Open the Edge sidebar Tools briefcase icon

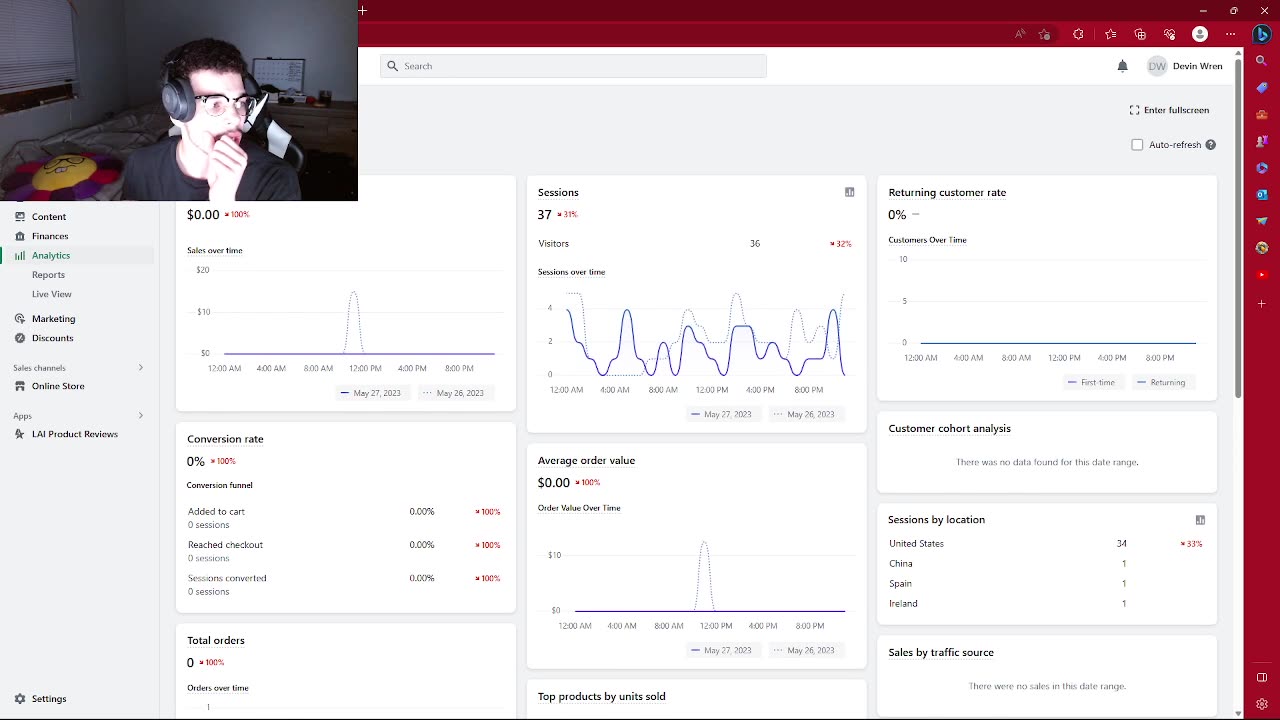[x=1262, y=115]
